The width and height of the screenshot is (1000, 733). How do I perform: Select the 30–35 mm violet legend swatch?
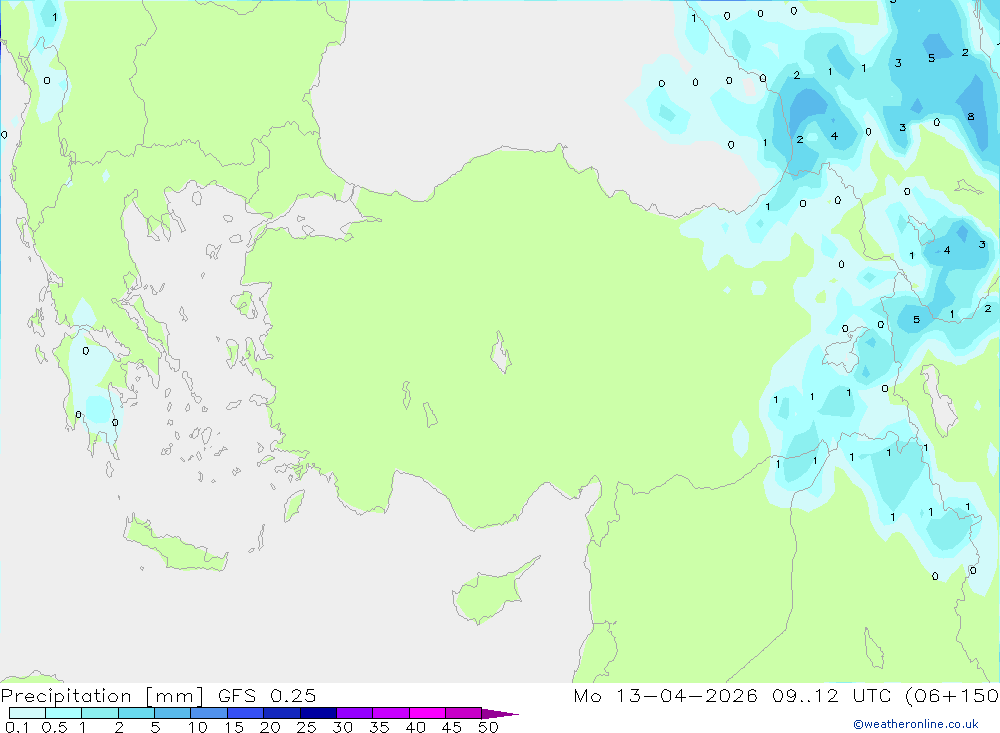355,713
